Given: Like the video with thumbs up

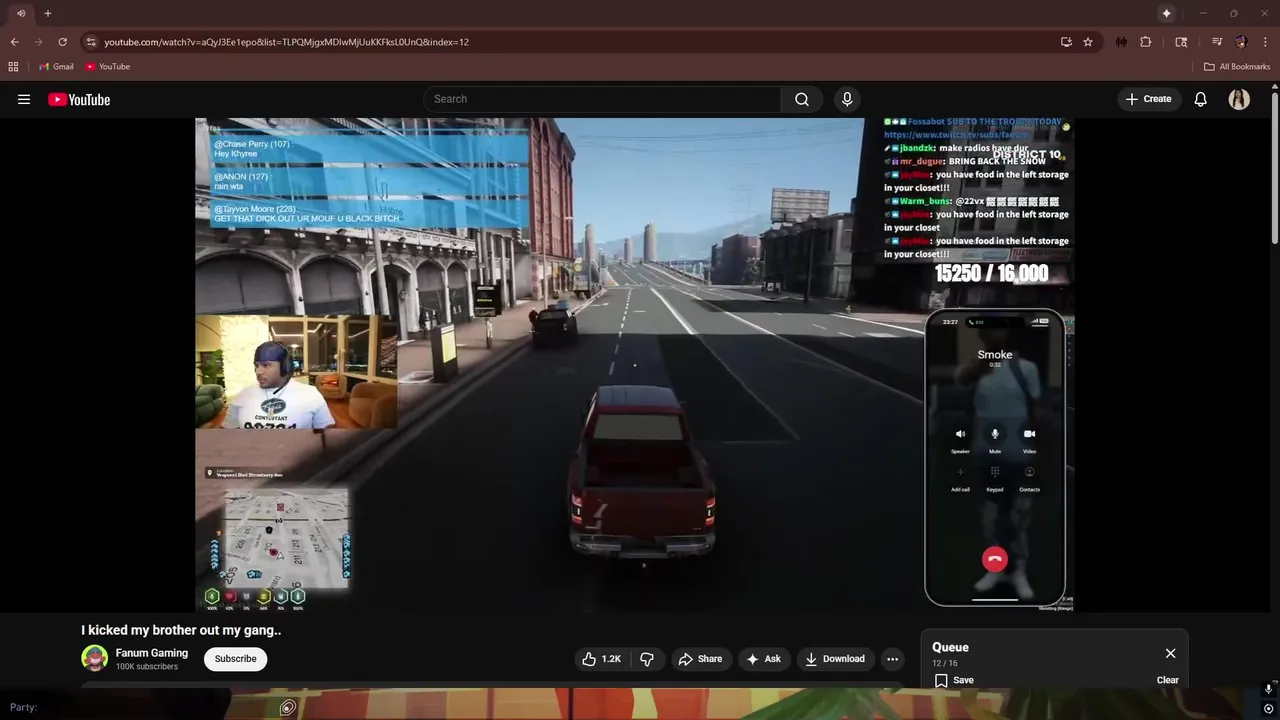Looking at the screenshot, I should click(x=601, y=659).
